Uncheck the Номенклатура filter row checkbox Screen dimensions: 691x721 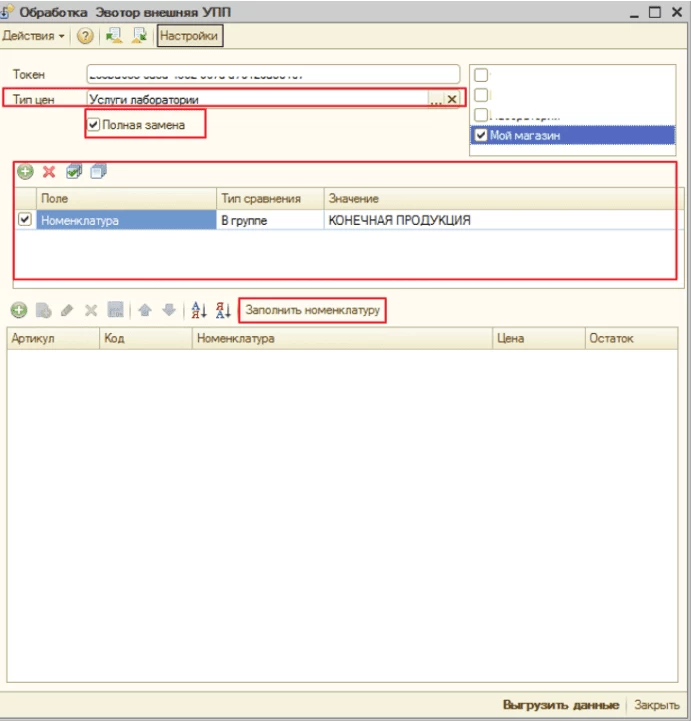tap(25, 220)
